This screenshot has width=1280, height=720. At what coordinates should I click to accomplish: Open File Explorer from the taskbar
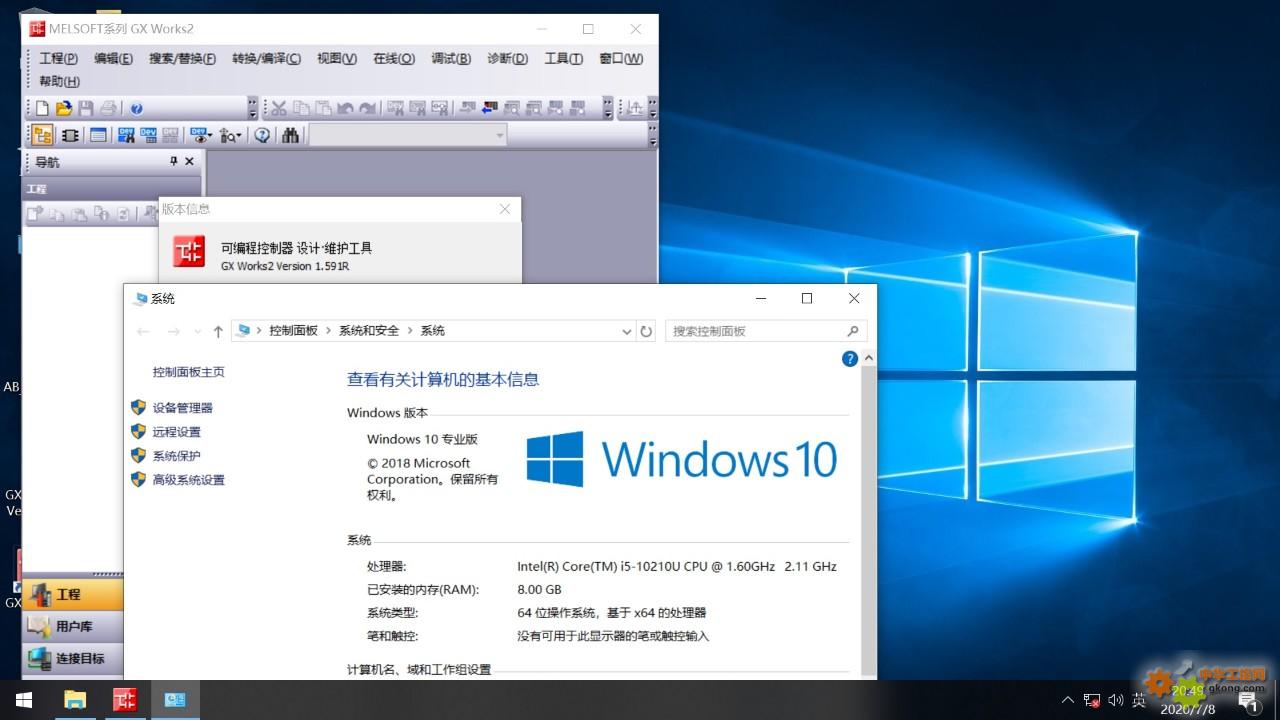point(75,700)
